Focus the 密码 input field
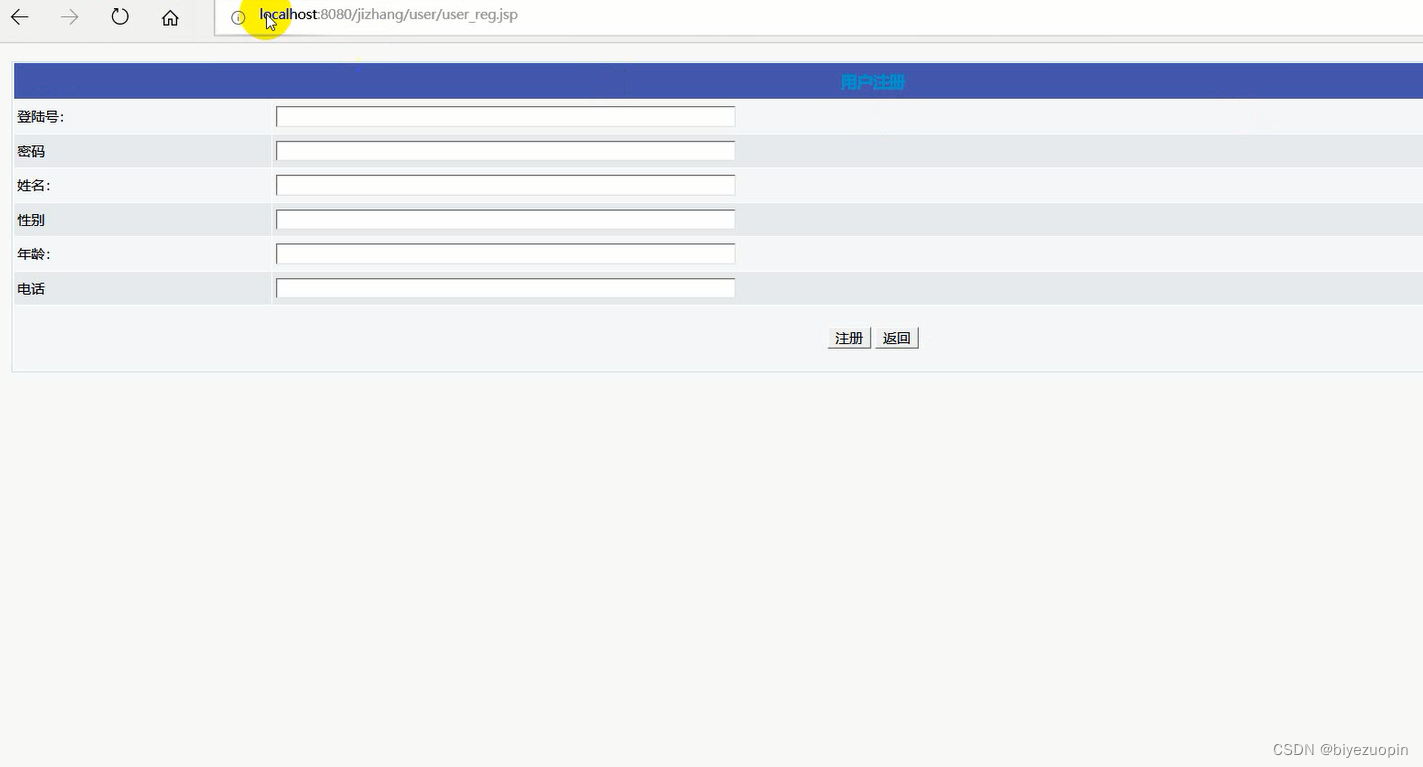The height and width of the screenshot is (767, 1423). tap(505, 151)
